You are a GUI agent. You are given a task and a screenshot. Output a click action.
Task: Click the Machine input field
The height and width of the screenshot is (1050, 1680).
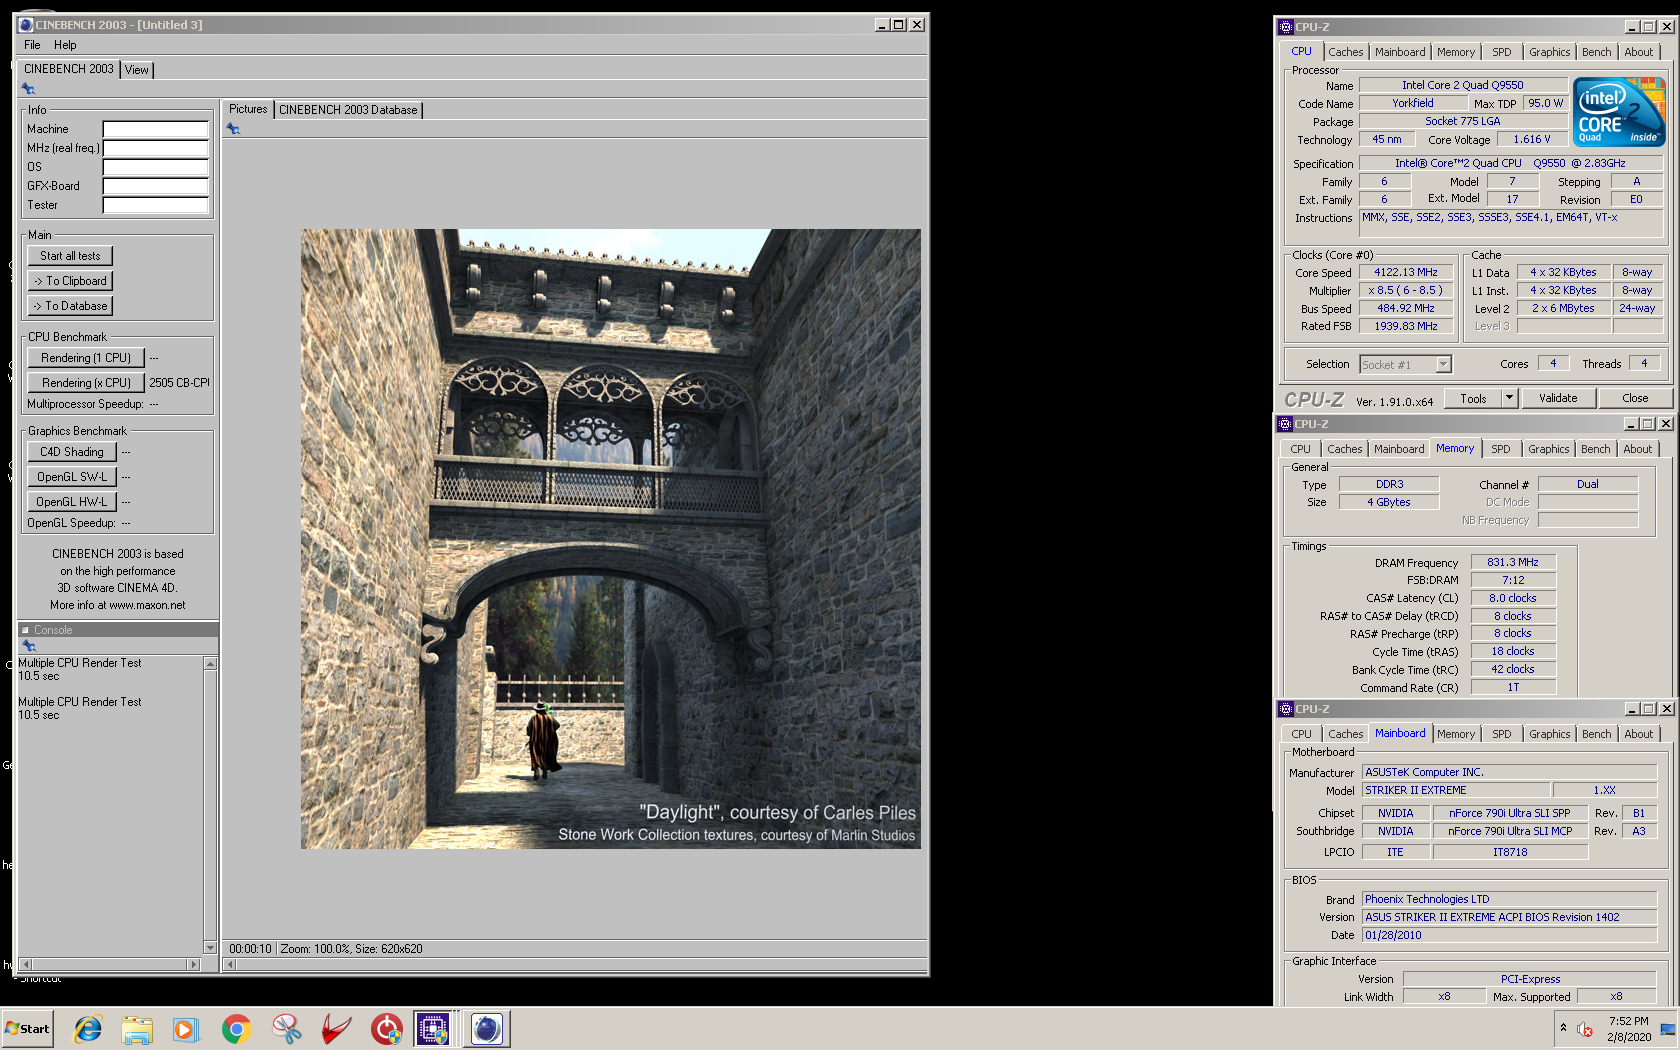pyautogui.click(x=156, y=129)
